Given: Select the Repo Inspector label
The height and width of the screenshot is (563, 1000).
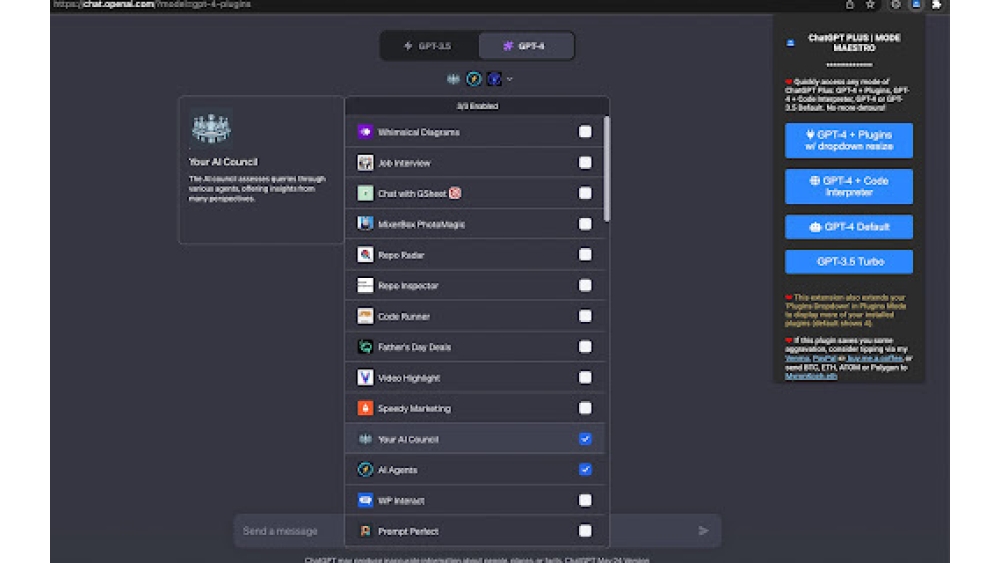Looking at the screenshot, I should 408,286.
